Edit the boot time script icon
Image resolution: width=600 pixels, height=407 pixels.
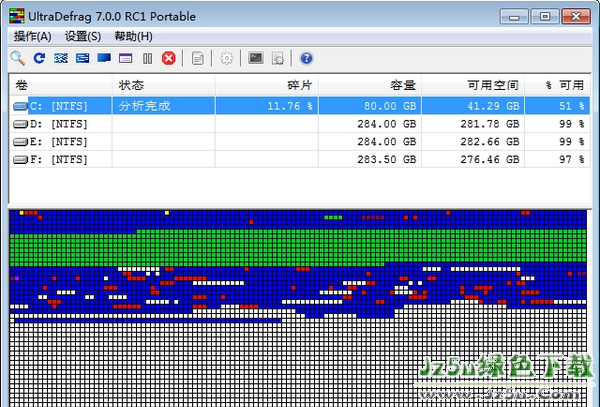pyautogui.click(x=277, y=58)
